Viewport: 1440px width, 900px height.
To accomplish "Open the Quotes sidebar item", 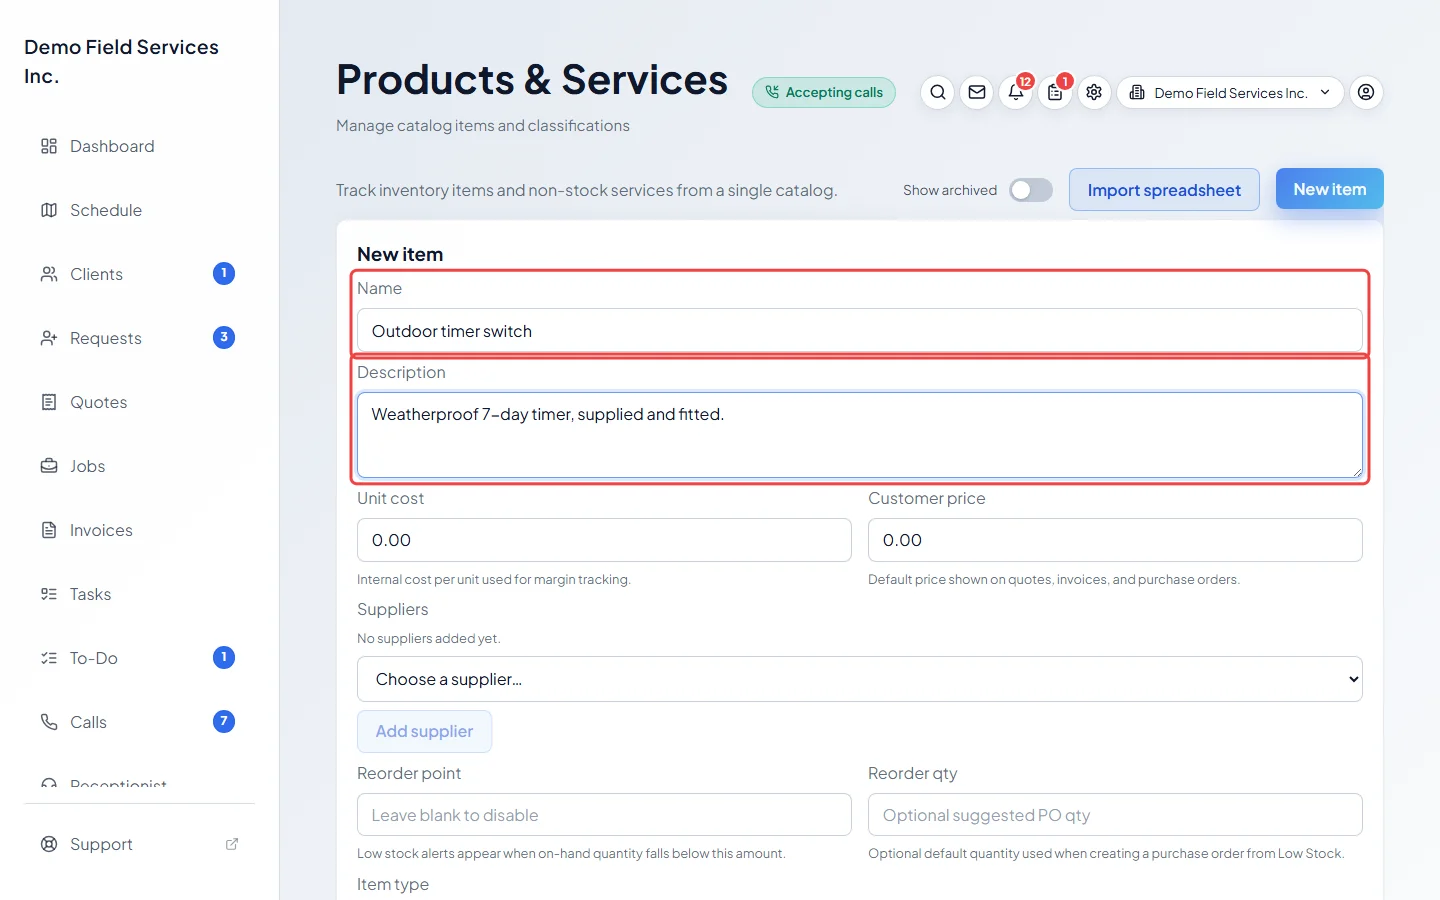I will pos(139,402).
